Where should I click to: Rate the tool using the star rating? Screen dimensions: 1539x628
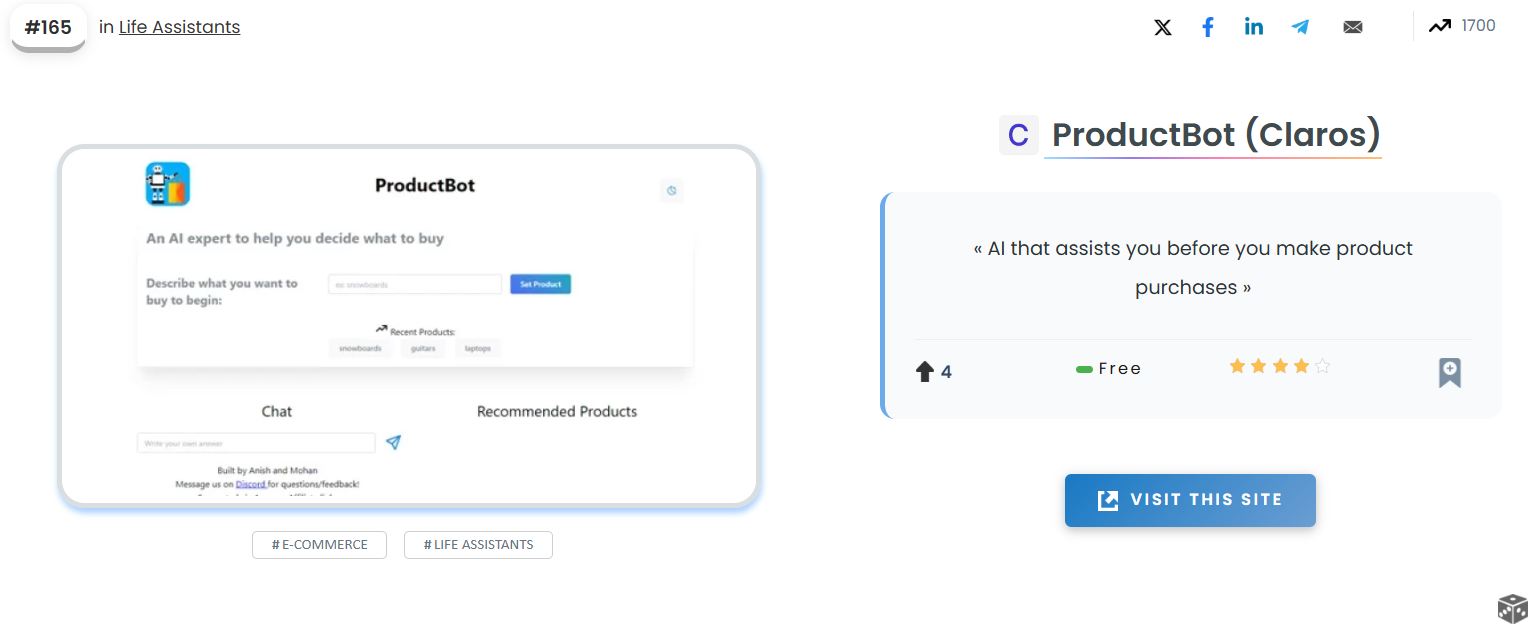pos(1279,367)
